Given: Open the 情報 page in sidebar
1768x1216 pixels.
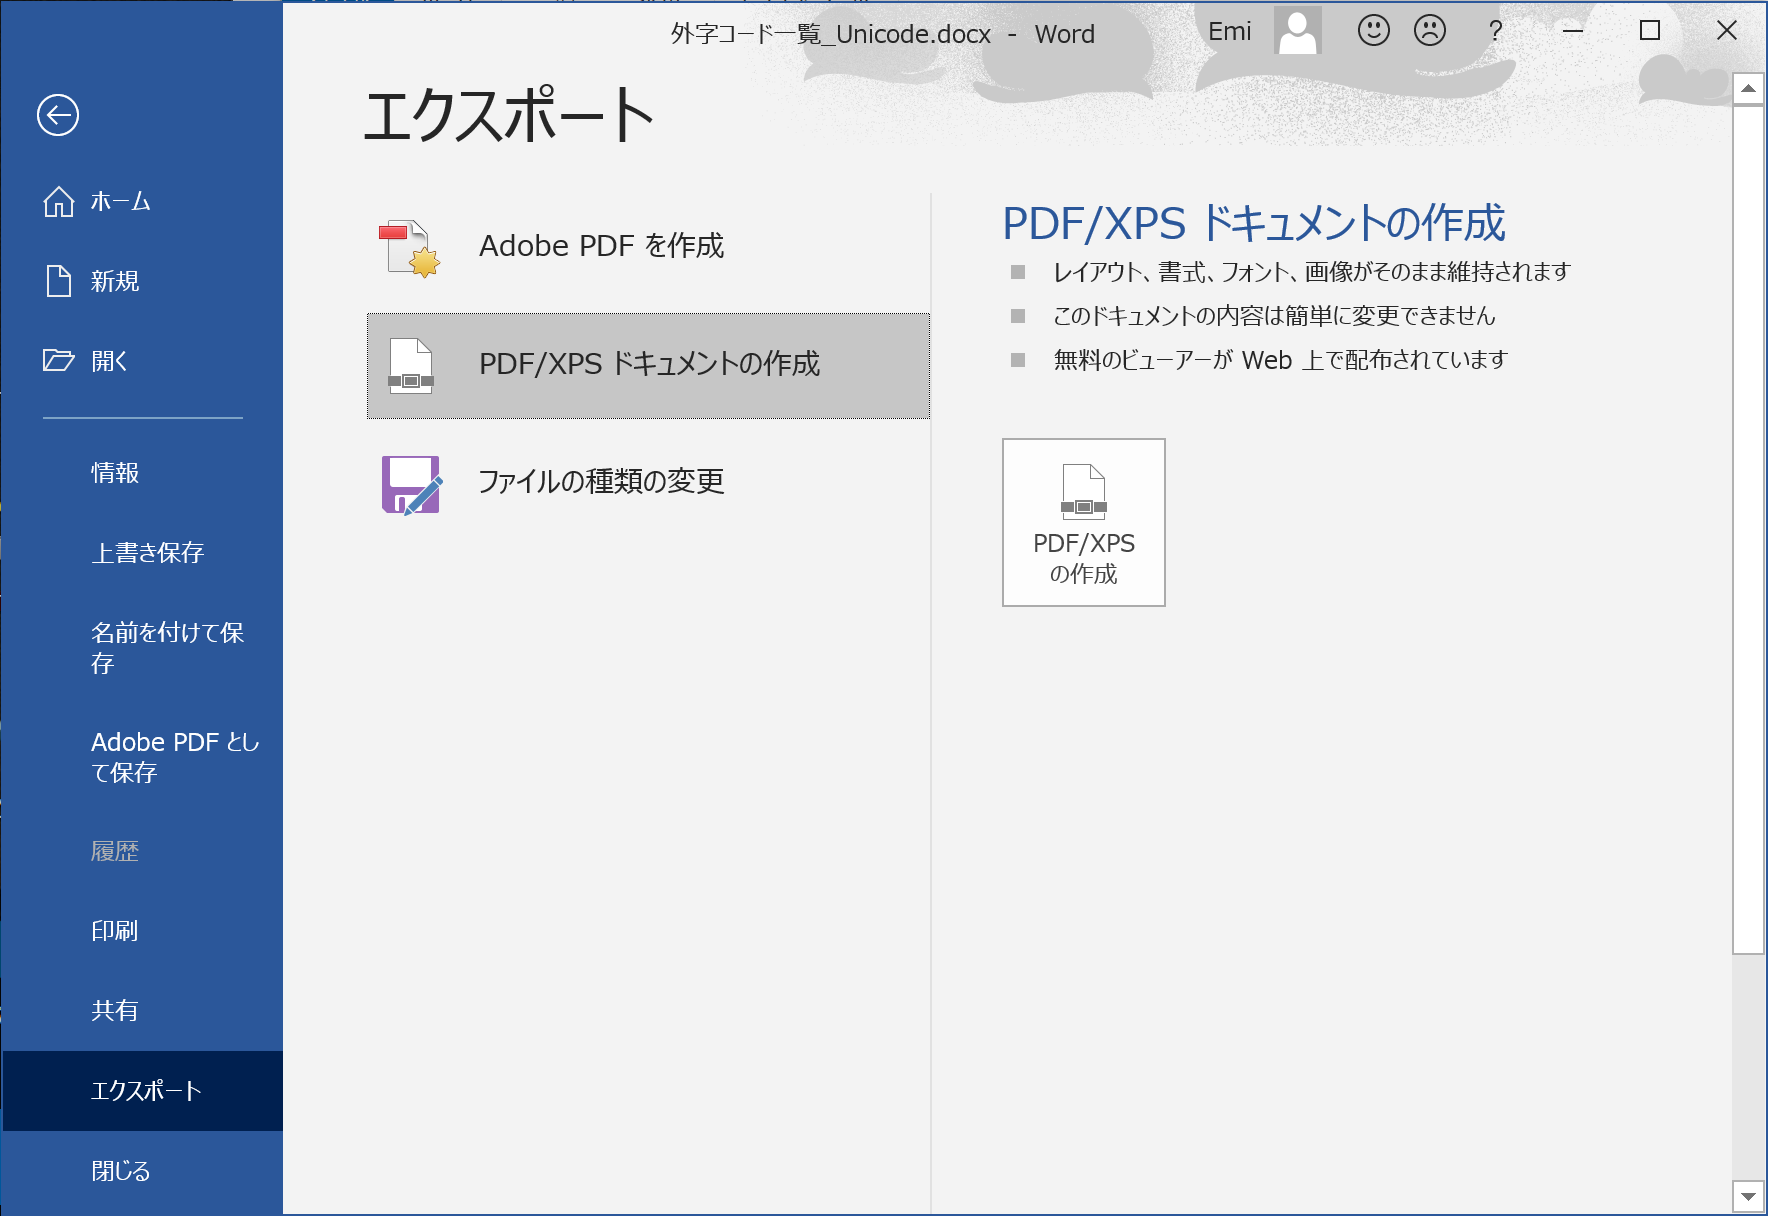Looking at the screenshot, I should coord(115,473).
